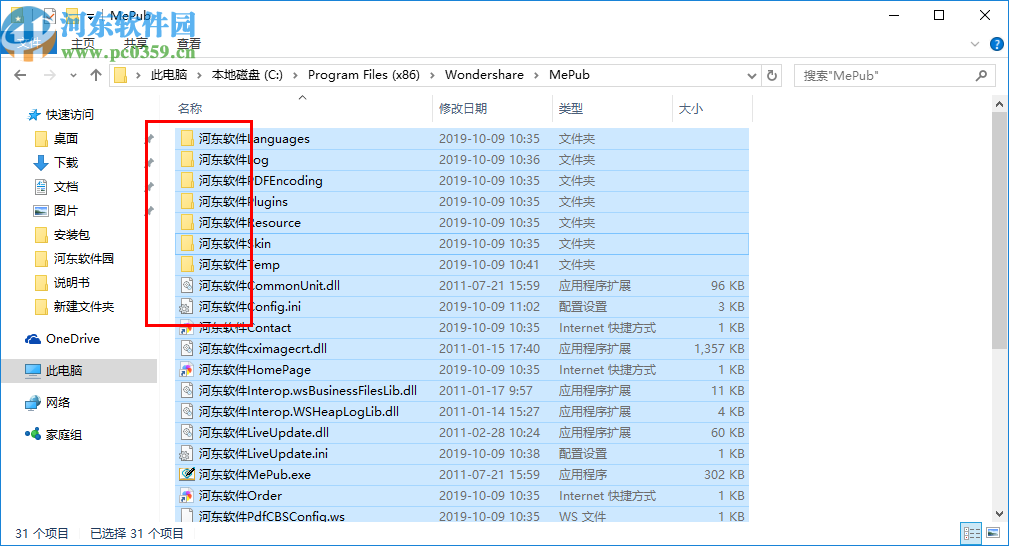This screenshot has width=1009, height=546.
Task: Go up one folder level arrow
Action: pyautogui.click(x=96, y=75)
